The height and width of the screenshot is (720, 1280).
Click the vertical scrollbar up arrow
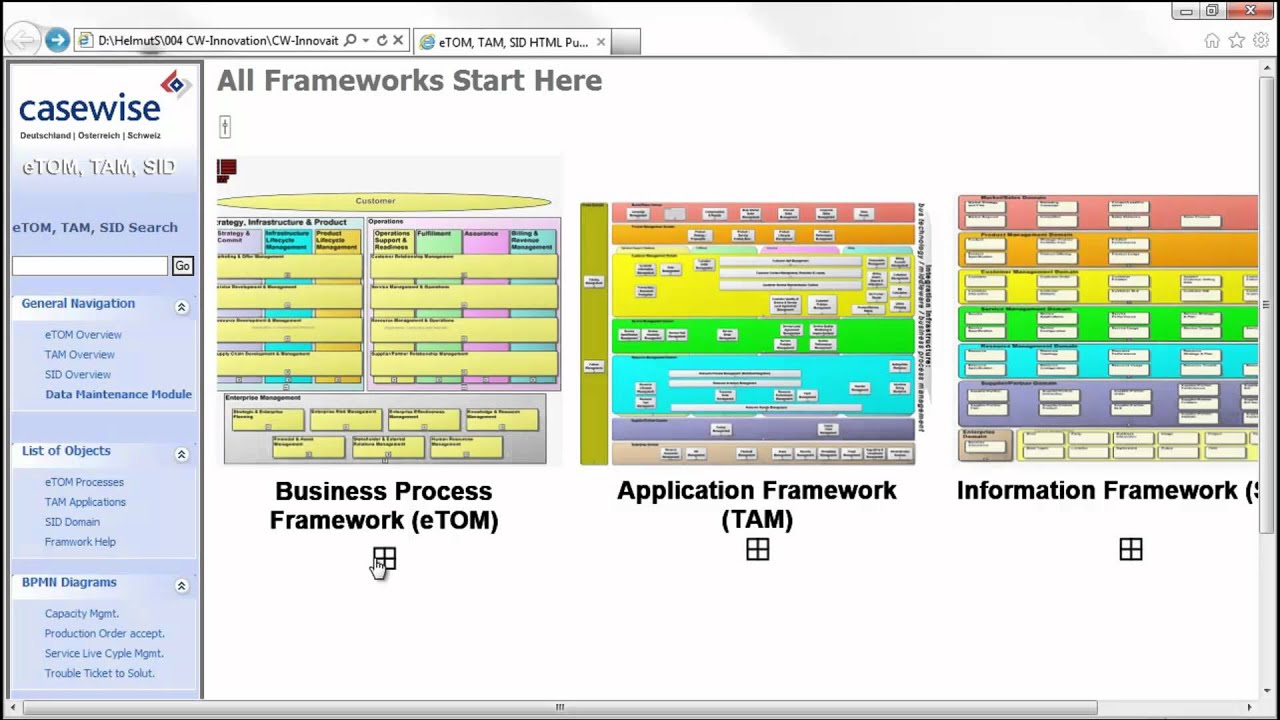click(x=1268, y=69)
